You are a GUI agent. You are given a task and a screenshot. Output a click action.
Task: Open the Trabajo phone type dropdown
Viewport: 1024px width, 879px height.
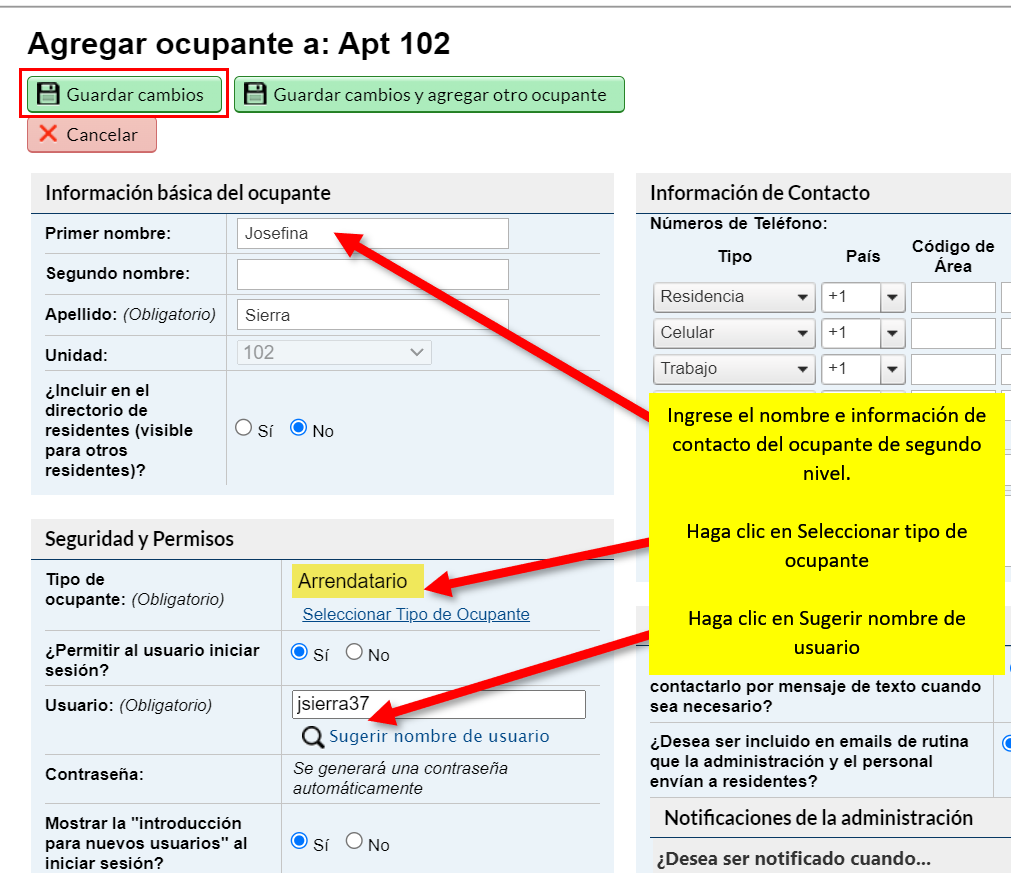734,369
